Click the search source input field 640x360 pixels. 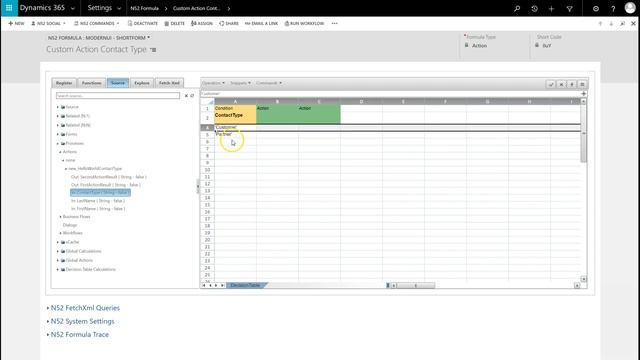point(118,96)
